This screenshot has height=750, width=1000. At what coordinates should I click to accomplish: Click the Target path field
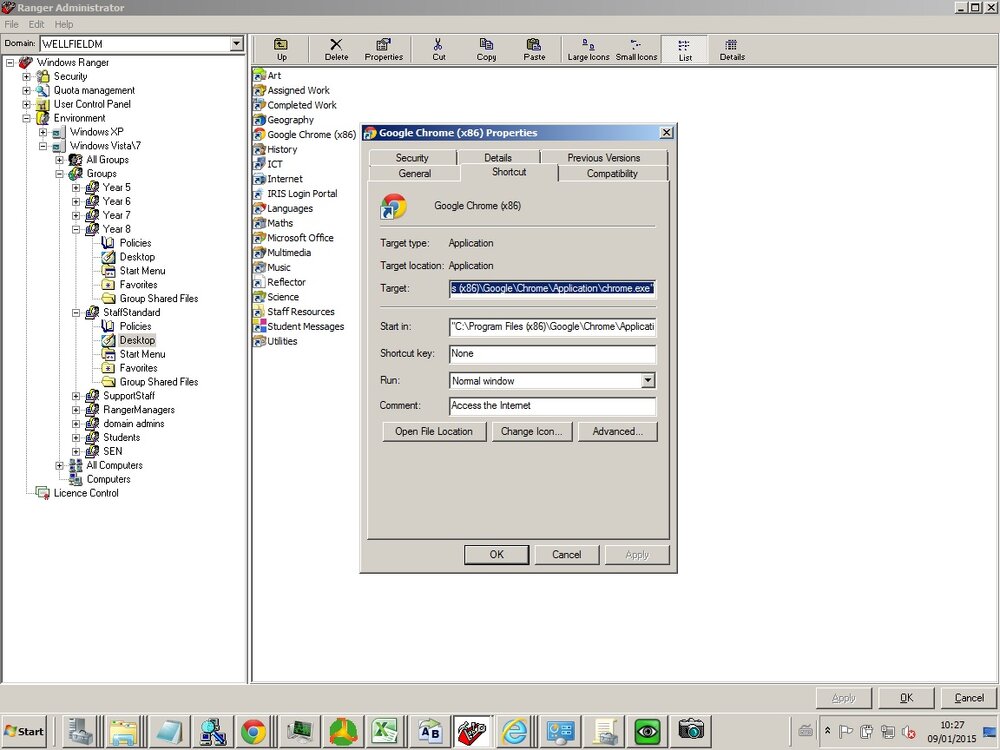tap(552, 288)
